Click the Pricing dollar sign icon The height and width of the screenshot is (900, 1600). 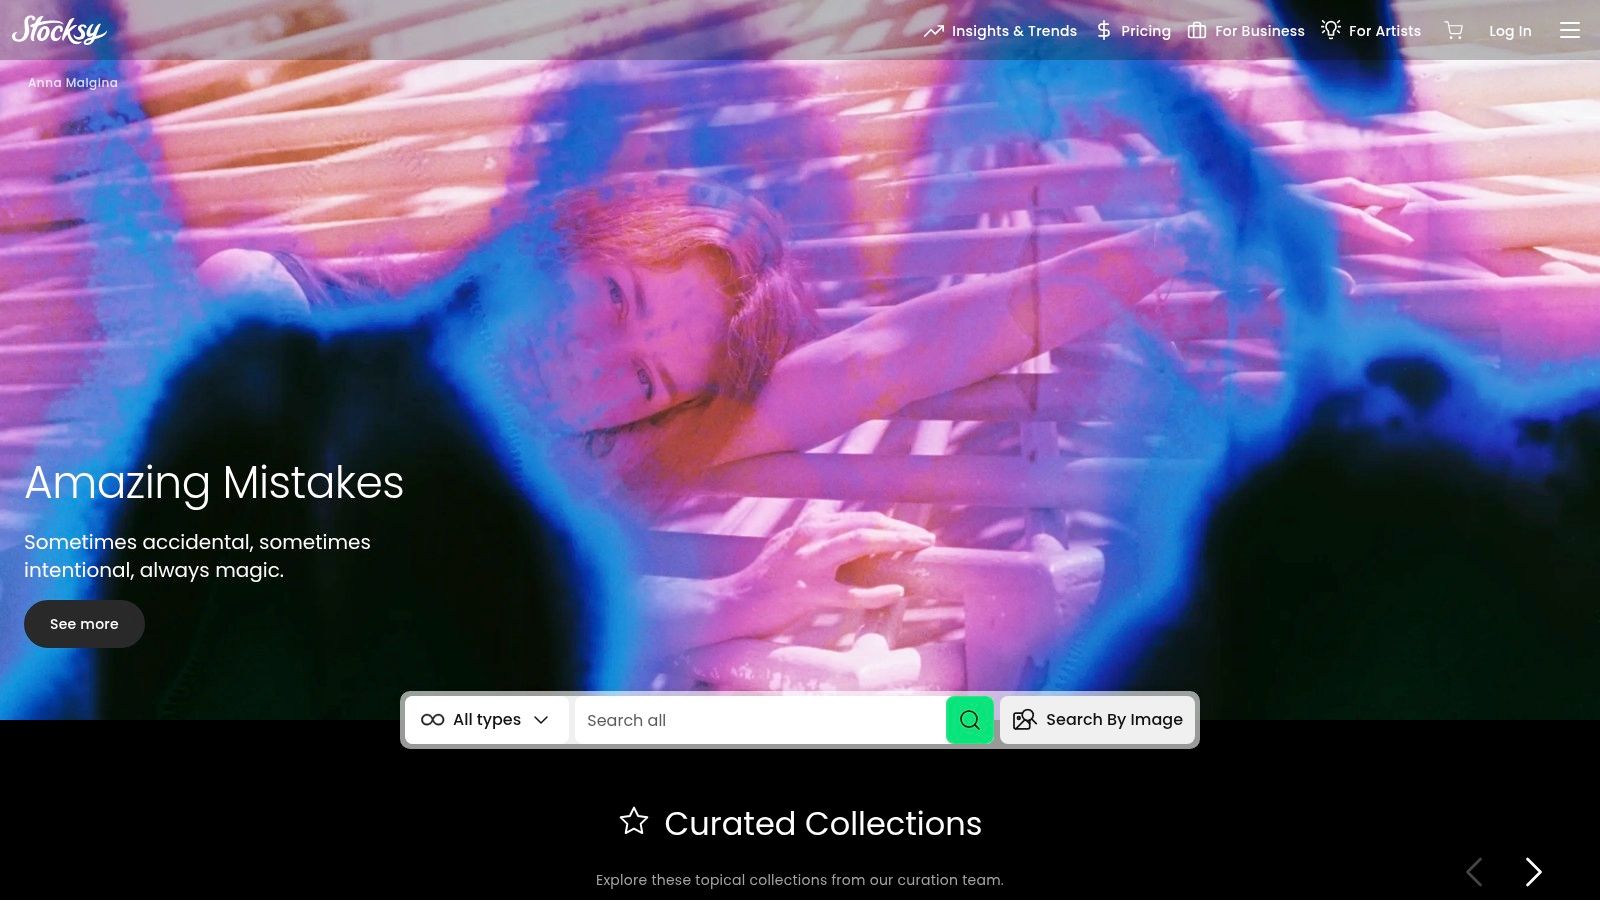tap(1104, 31)
